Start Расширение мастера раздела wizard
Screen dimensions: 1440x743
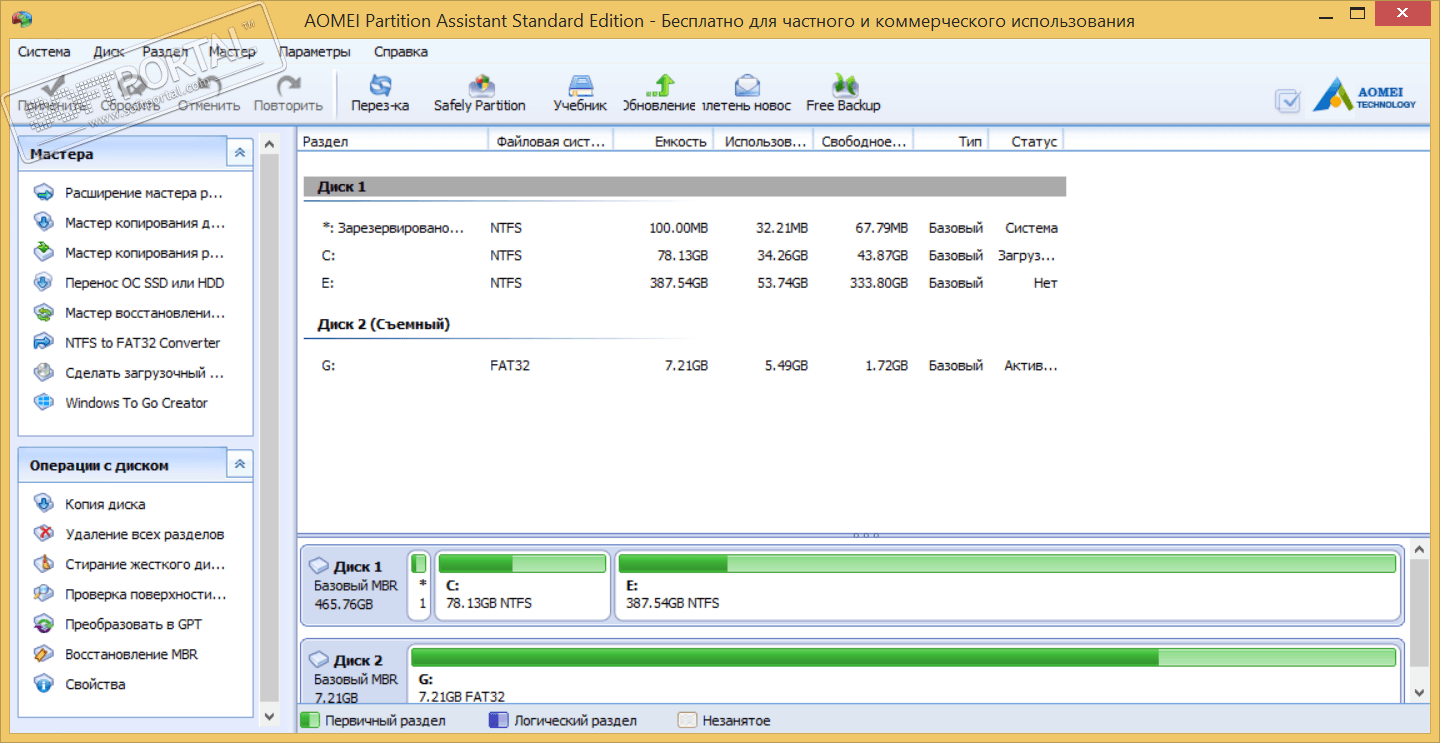(x=128, y=193)
